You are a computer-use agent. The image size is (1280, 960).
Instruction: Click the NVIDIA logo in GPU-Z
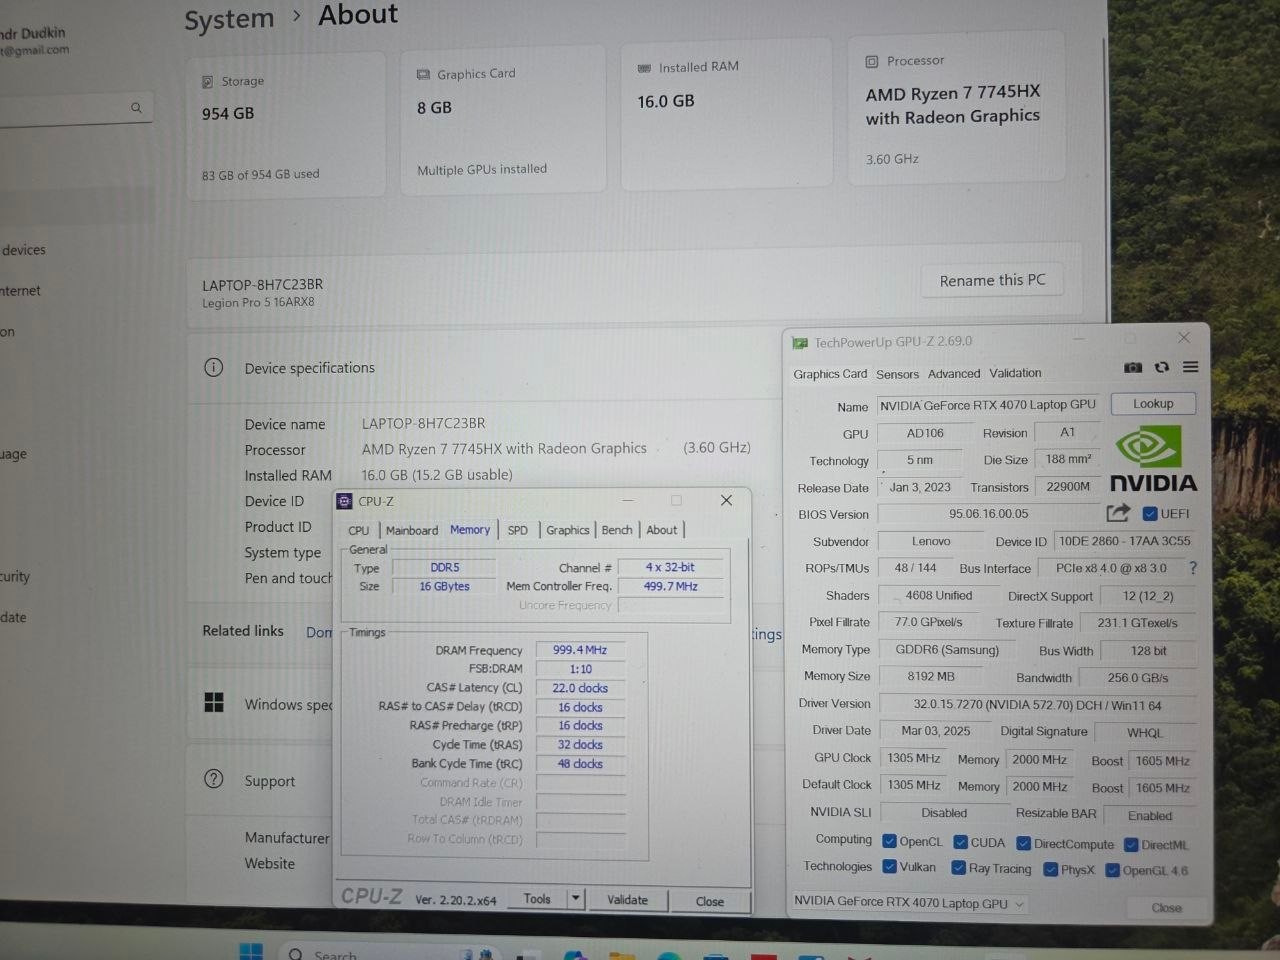[x=1153, y=459]
